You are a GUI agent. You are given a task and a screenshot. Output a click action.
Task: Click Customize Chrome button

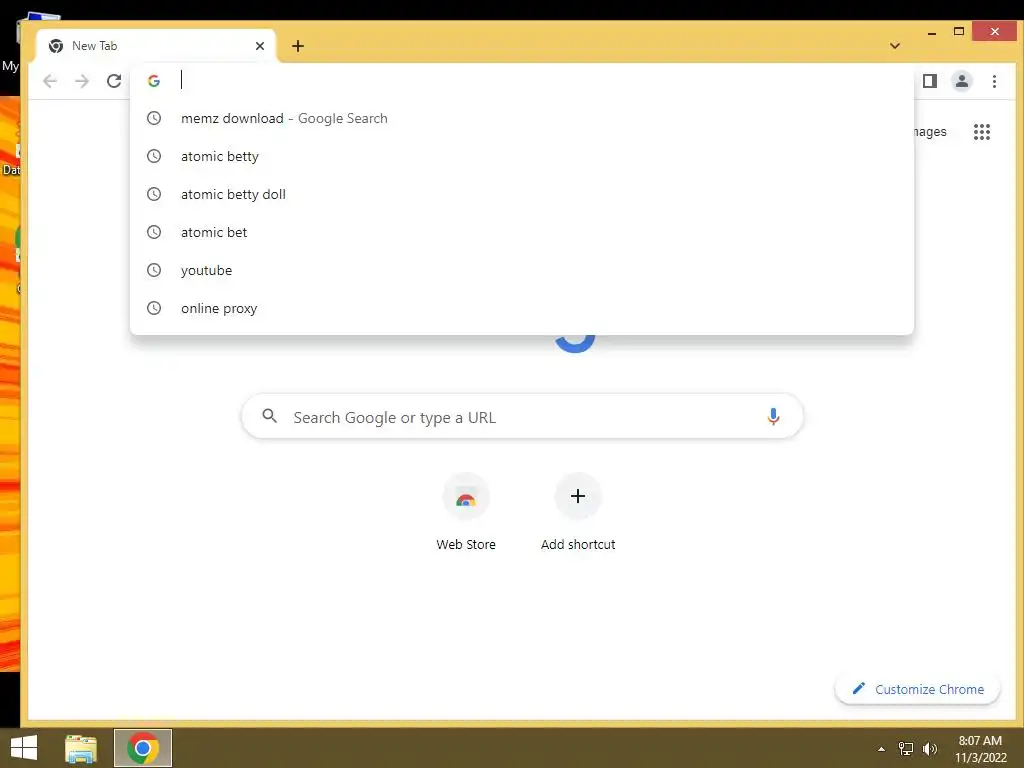tap(918, 689)
